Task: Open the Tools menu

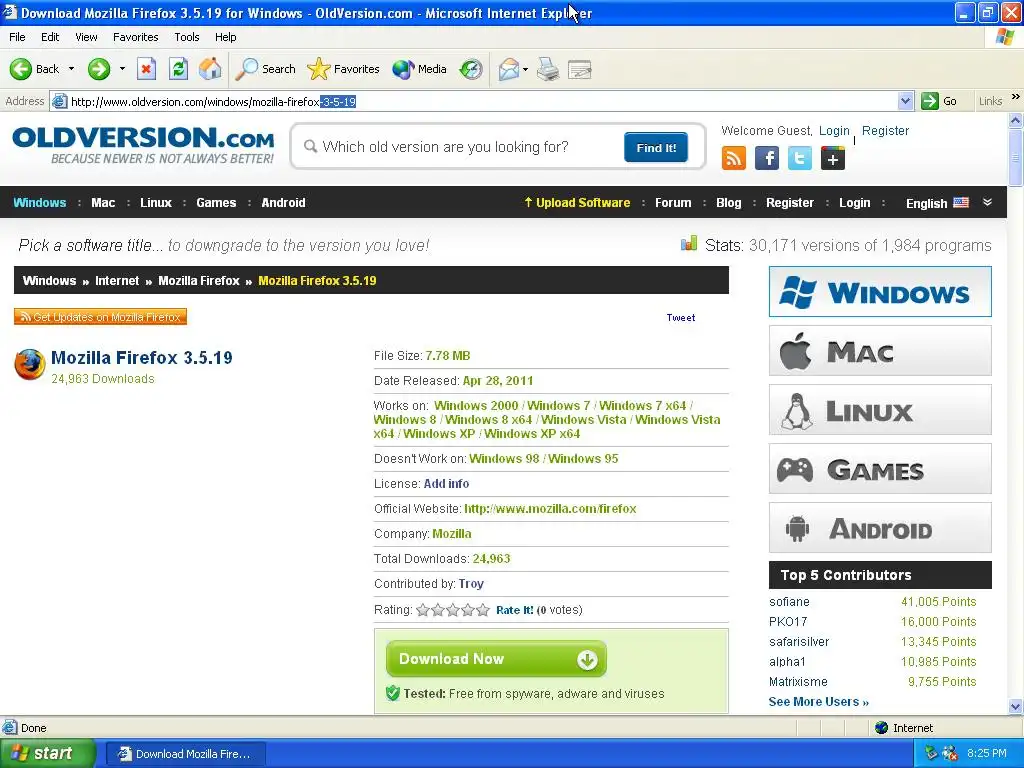Action: coord(187,37)
